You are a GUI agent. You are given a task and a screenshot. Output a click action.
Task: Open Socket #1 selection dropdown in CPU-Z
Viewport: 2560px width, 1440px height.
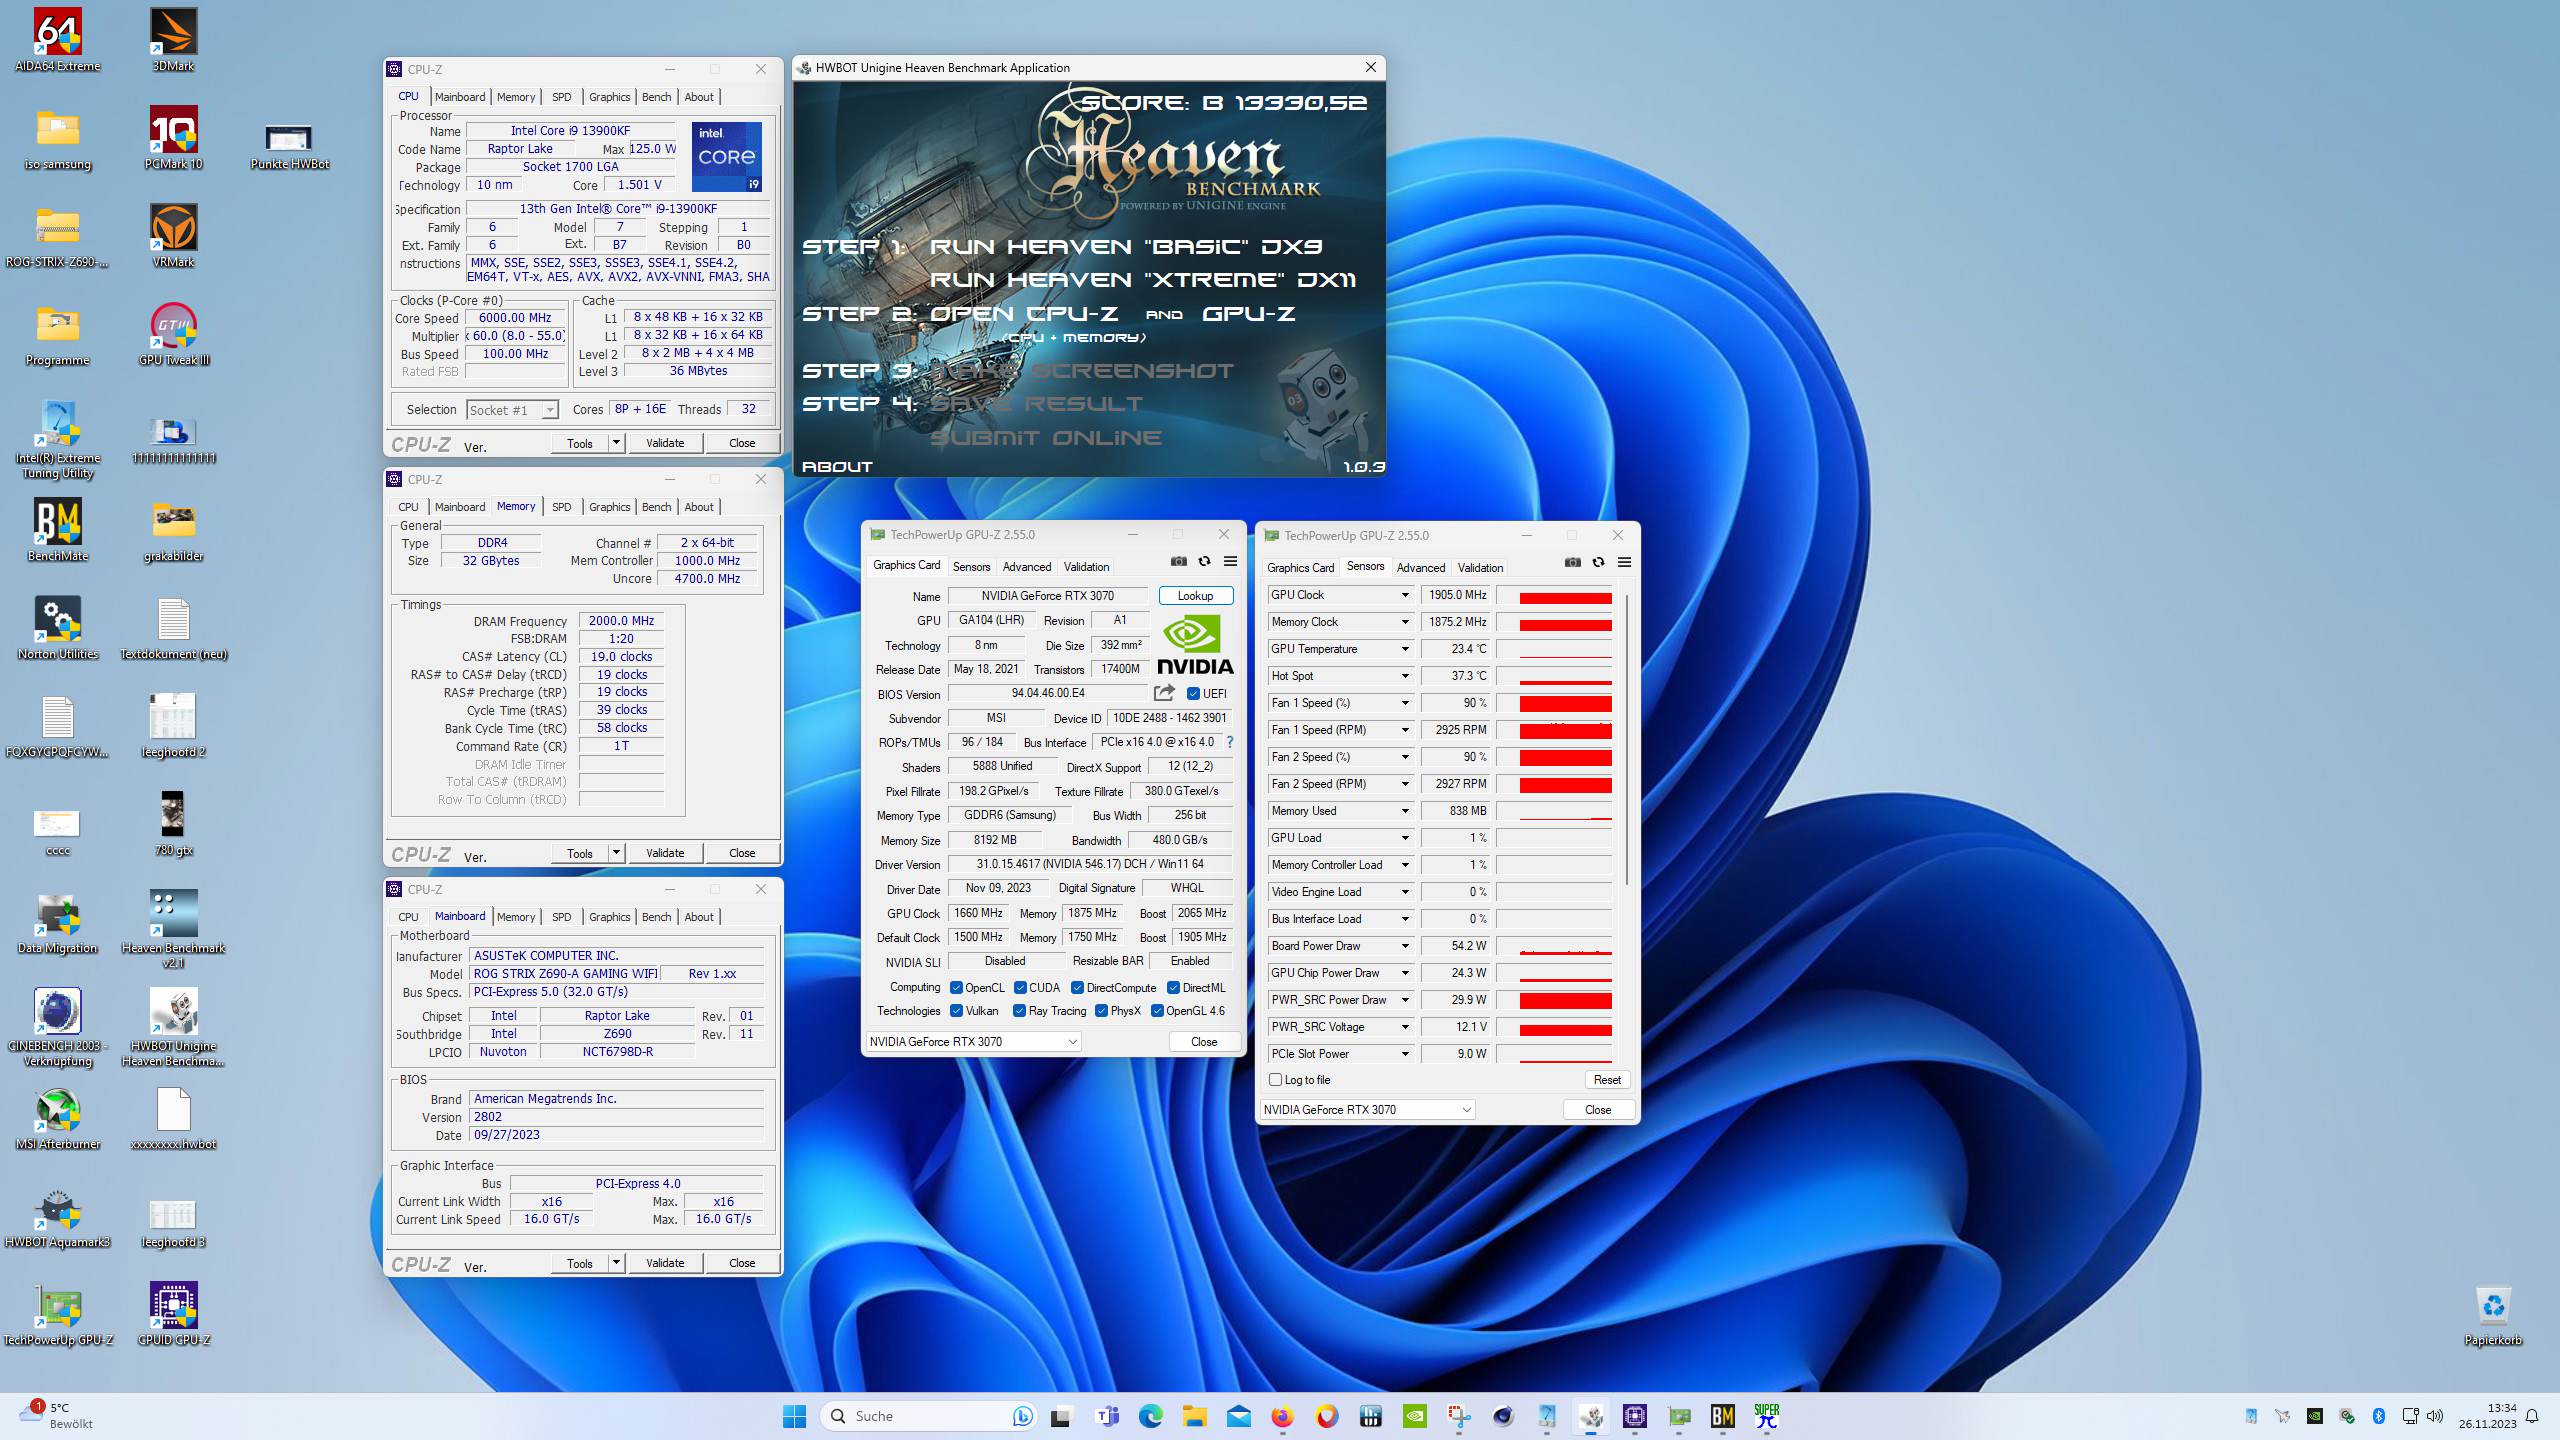(x=512, y=410)
